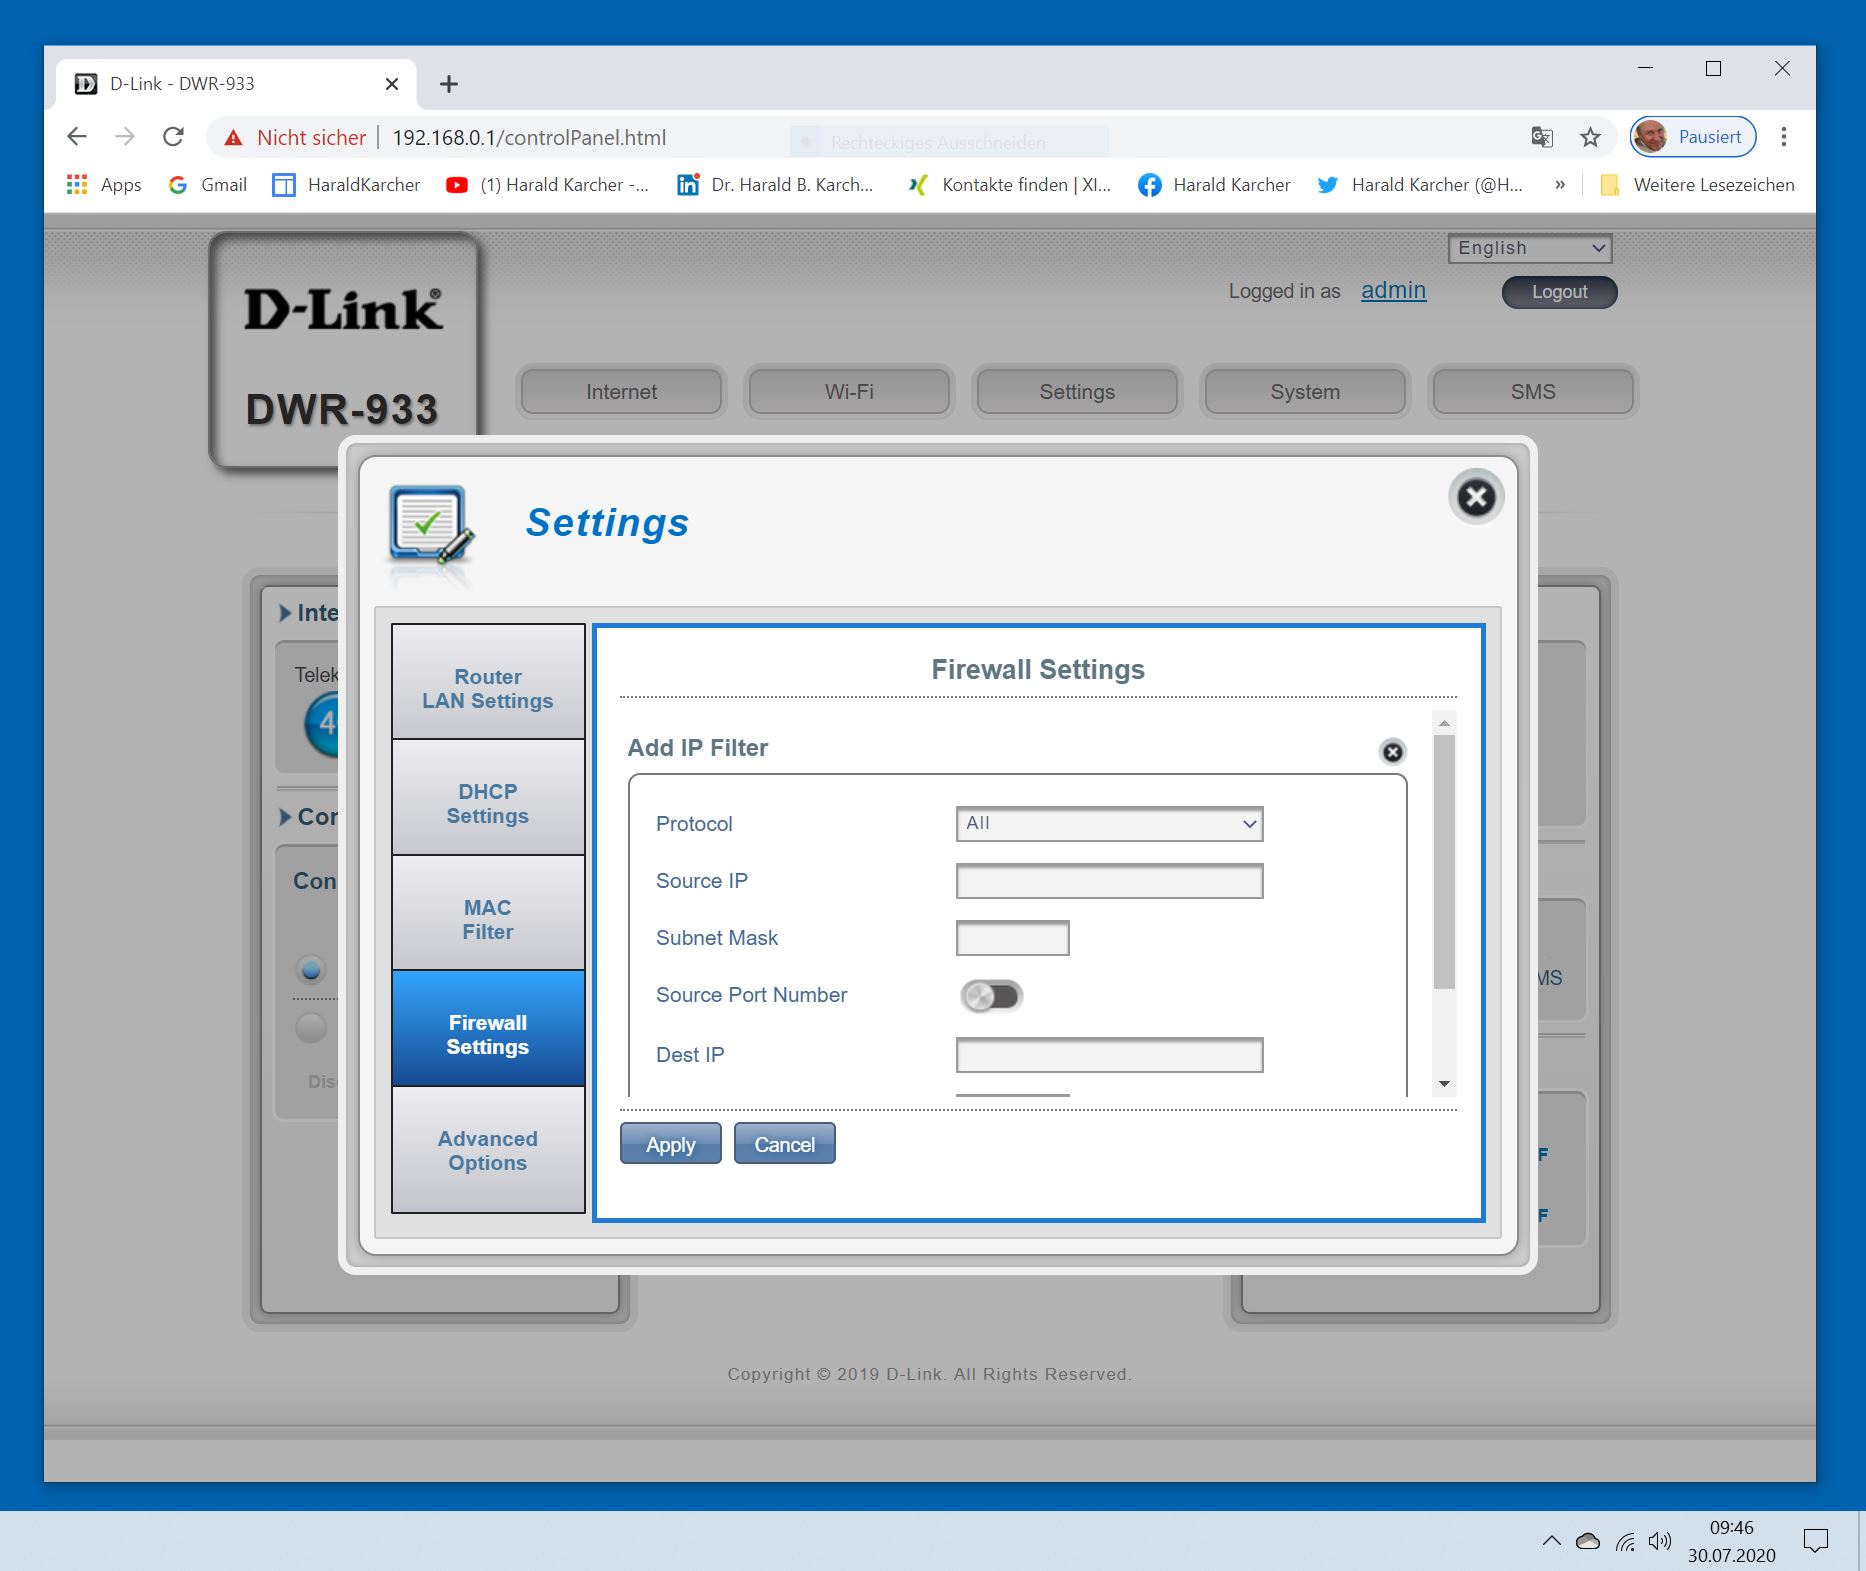The image size is (1866, 1571).
Task: Click the browser address bar URL
Action: [529, 138]
